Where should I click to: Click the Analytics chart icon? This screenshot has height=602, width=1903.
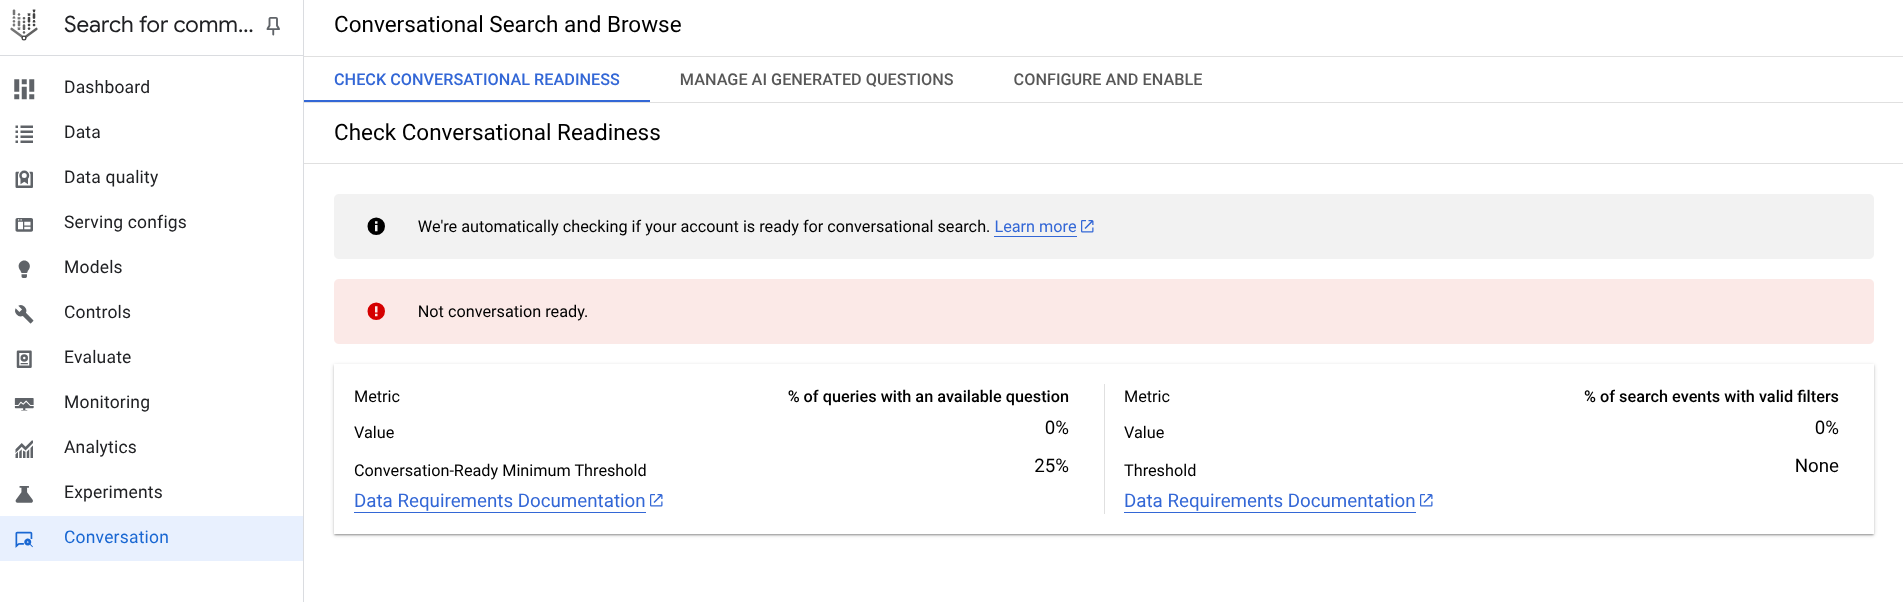click(24, 449)
